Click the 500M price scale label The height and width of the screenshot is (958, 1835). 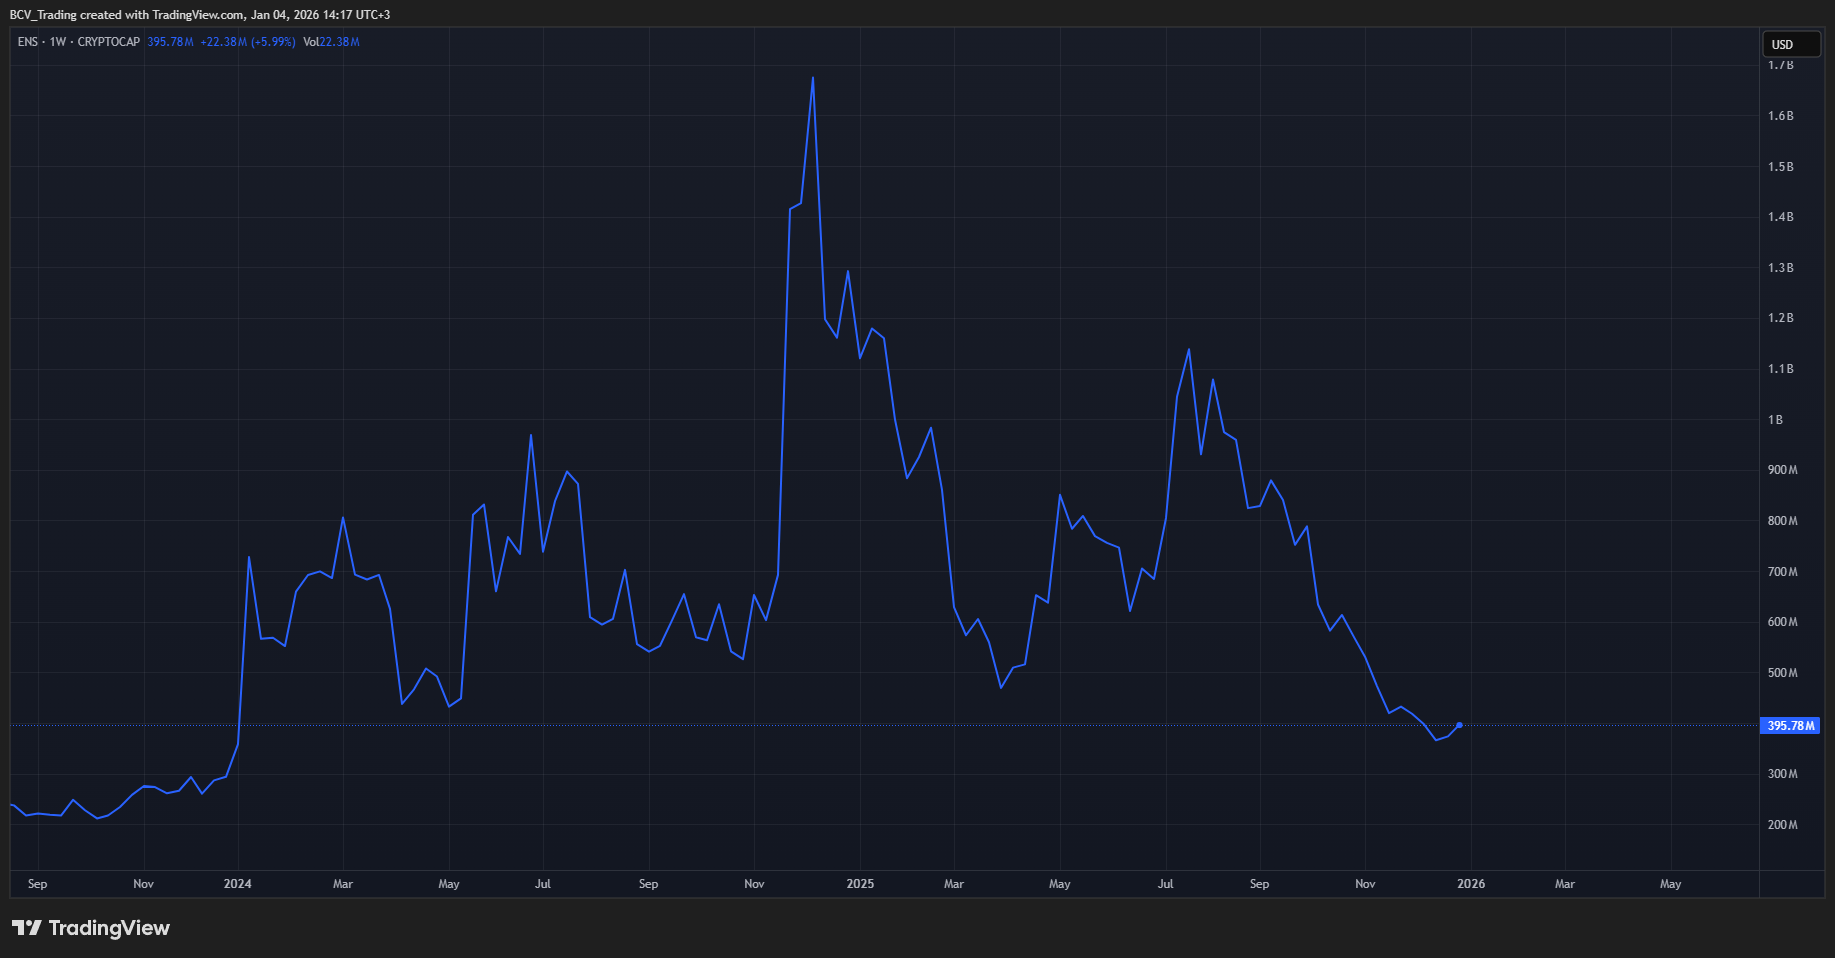point(1782,673)
